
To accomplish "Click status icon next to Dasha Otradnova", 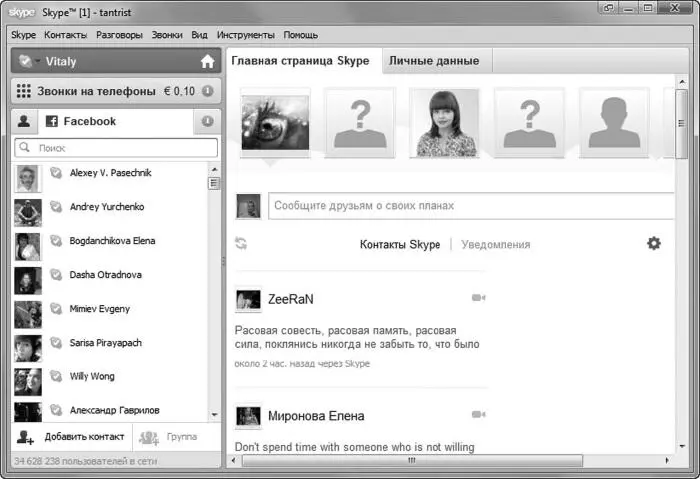I will pyautogui.click(x=56, y=274).
